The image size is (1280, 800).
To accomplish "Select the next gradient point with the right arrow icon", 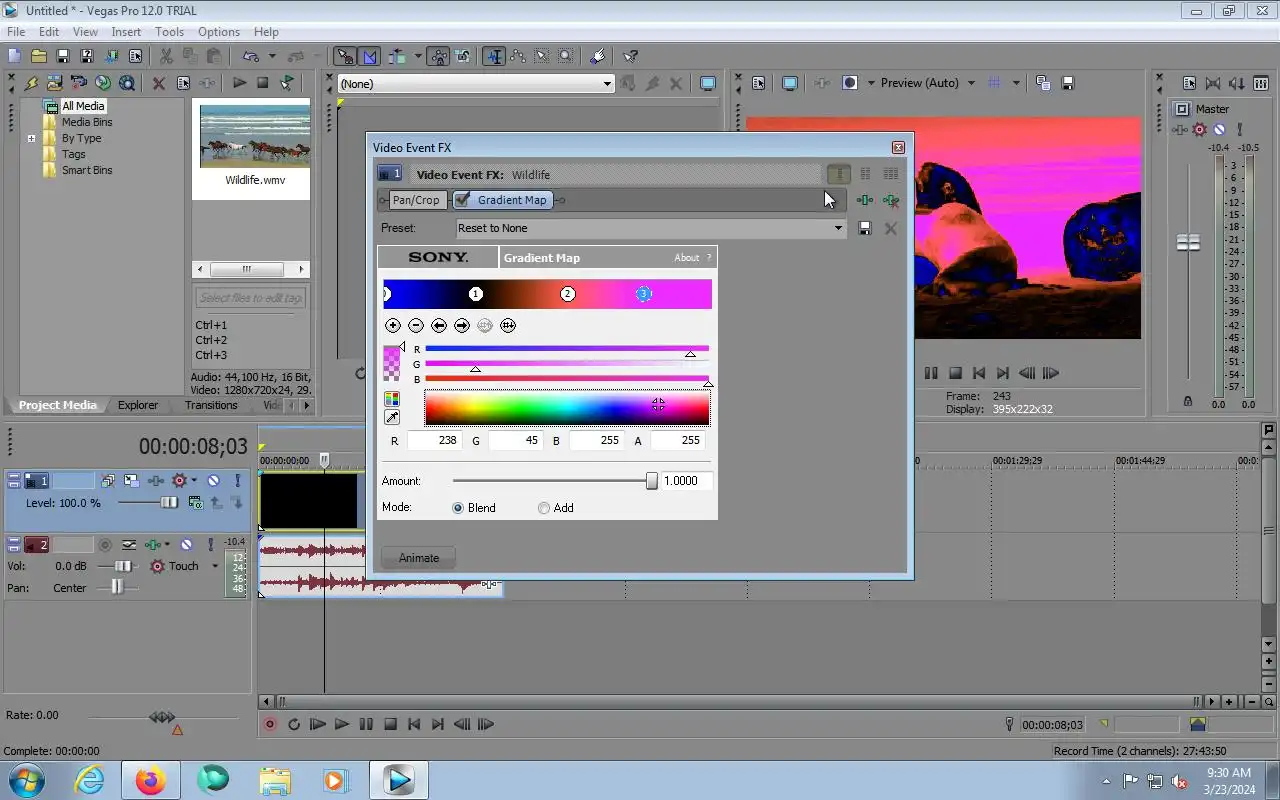I will [462, 325].
